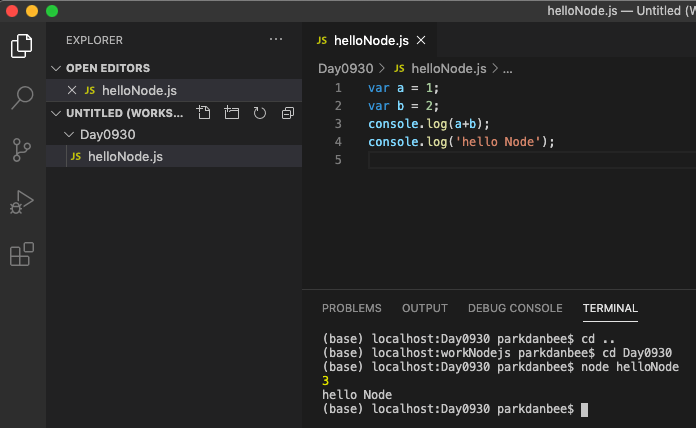The width and height of the screenshot is (696, 428).
Task: Click the green fullscreen window button
Action: tap(52, 11)
